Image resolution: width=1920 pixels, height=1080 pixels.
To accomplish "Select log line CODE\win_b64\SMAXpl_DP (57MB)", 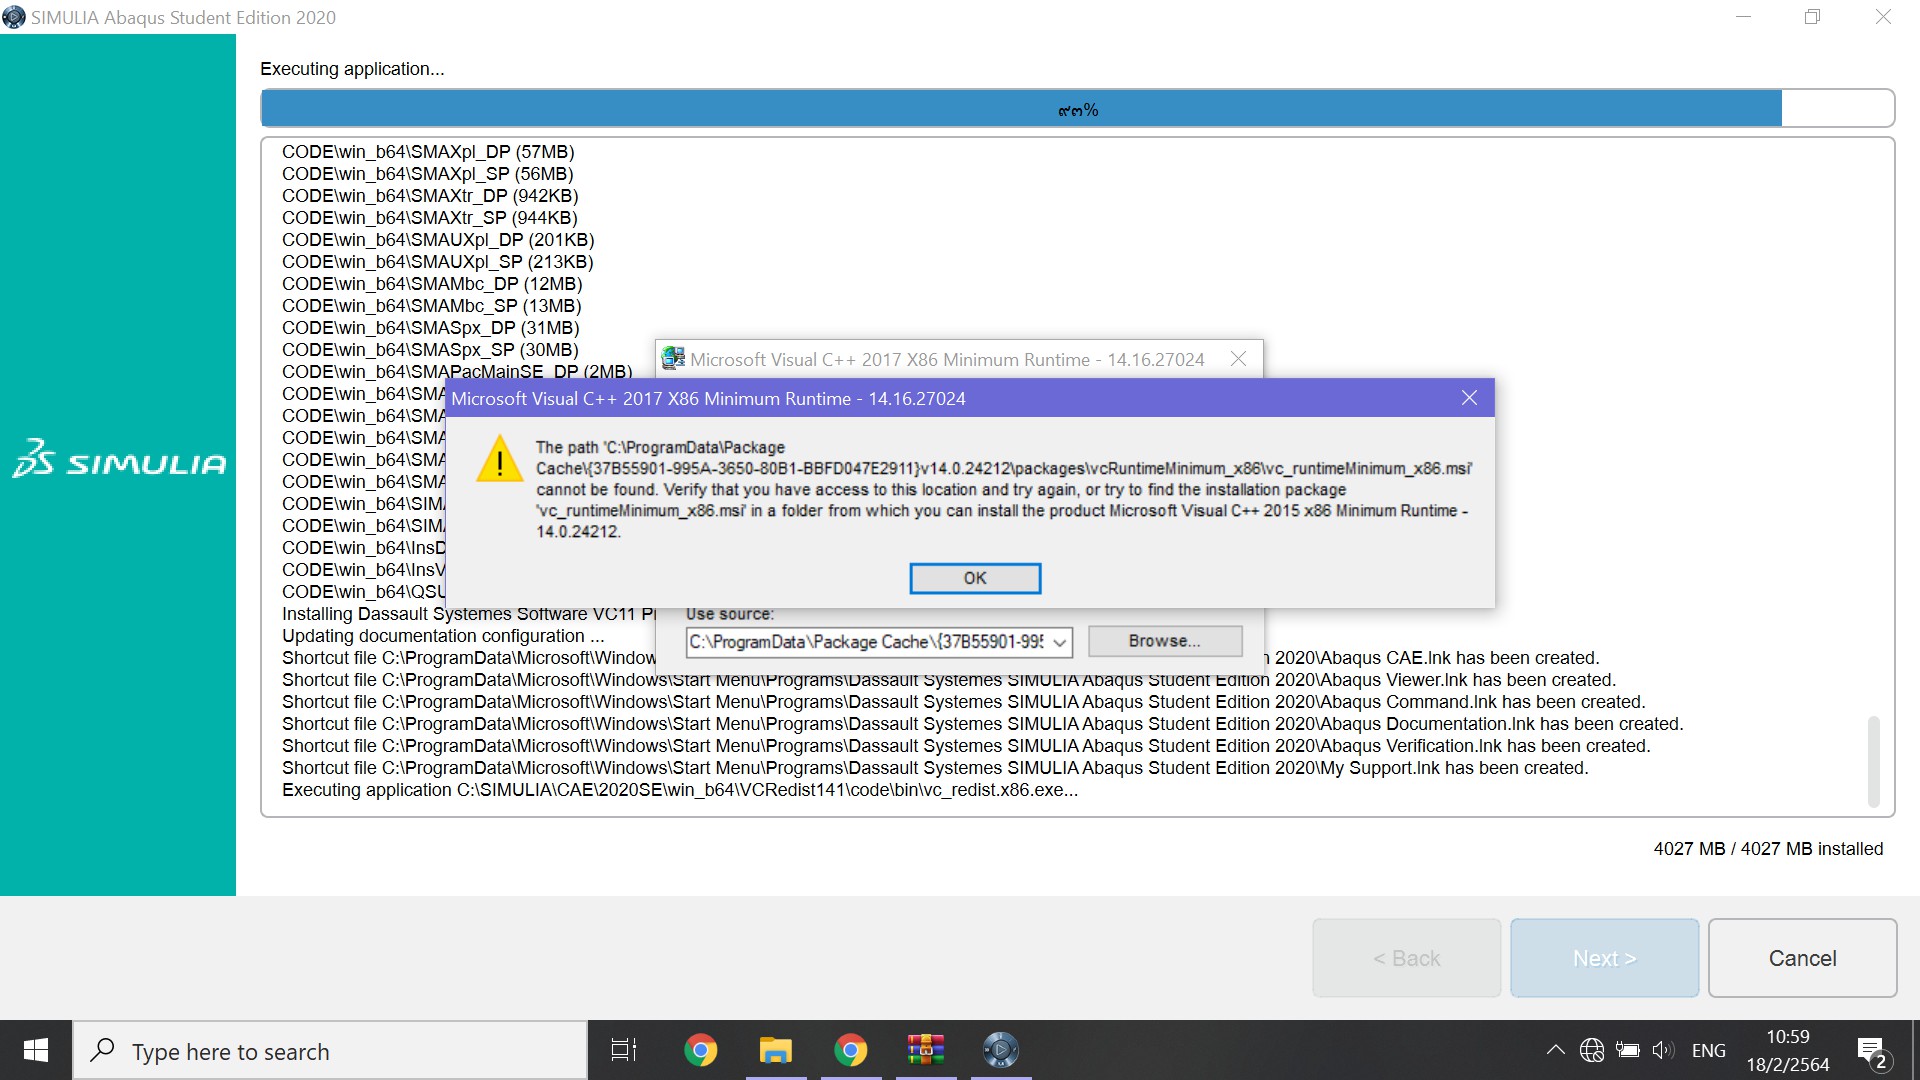I will point(428,152).
